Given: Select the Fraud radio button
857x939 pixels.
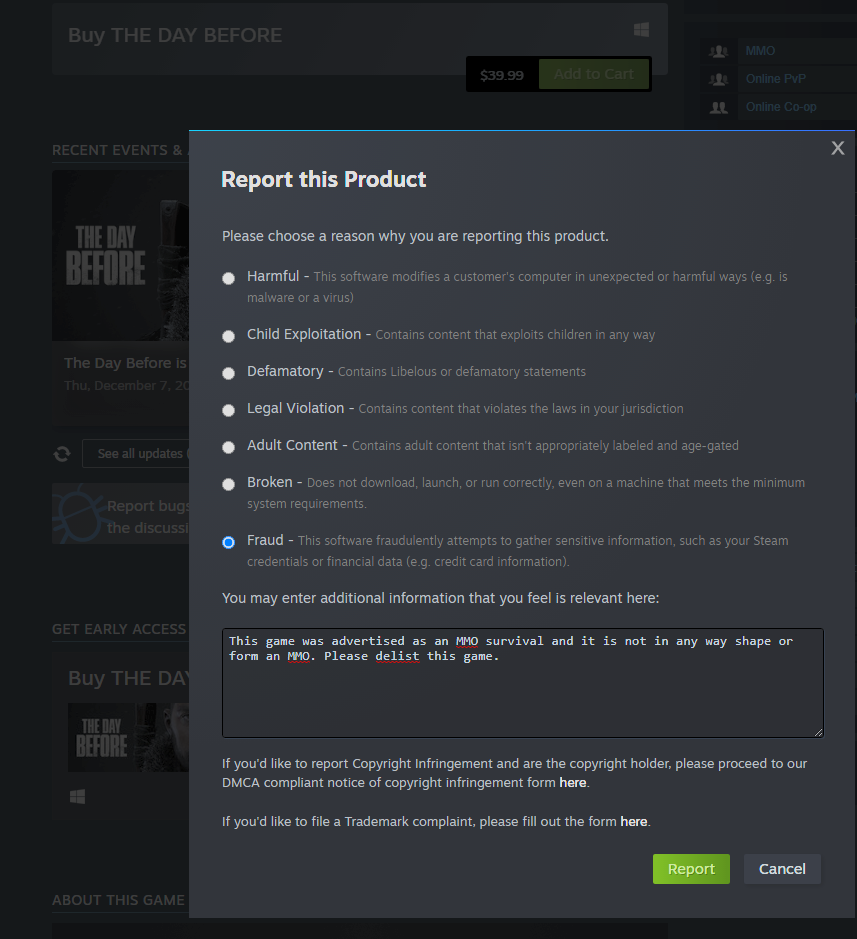Looking at the screenshot, I should [229, 542].
